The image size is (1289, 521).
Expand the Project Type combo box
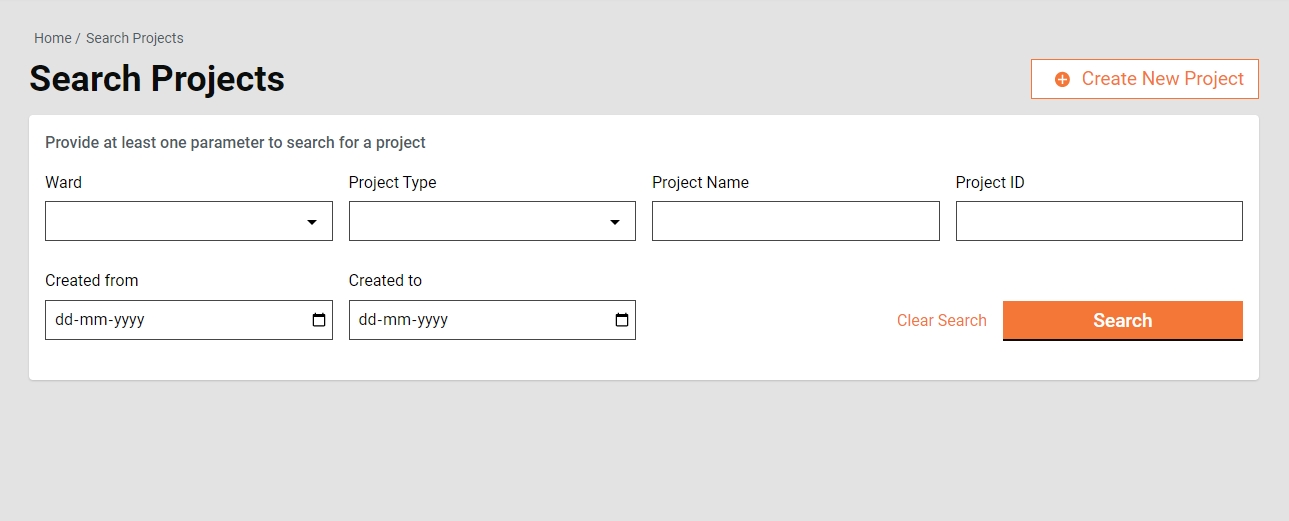[478, 221]
